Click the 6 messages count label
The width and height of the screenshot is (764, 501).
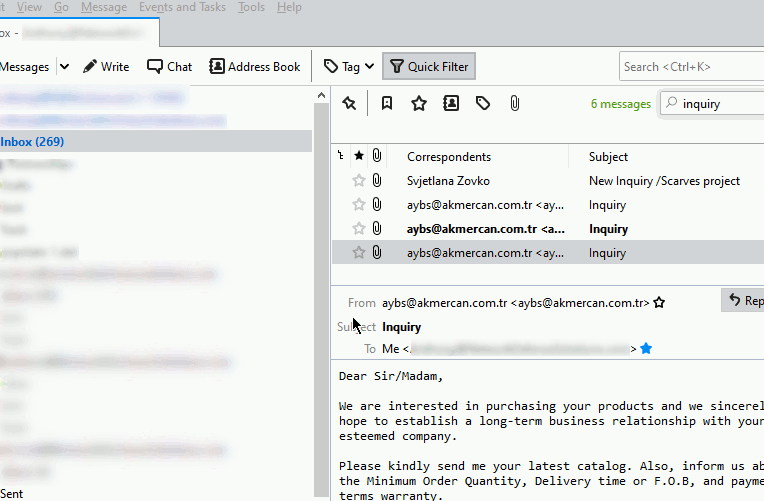(x=621, y=104)
